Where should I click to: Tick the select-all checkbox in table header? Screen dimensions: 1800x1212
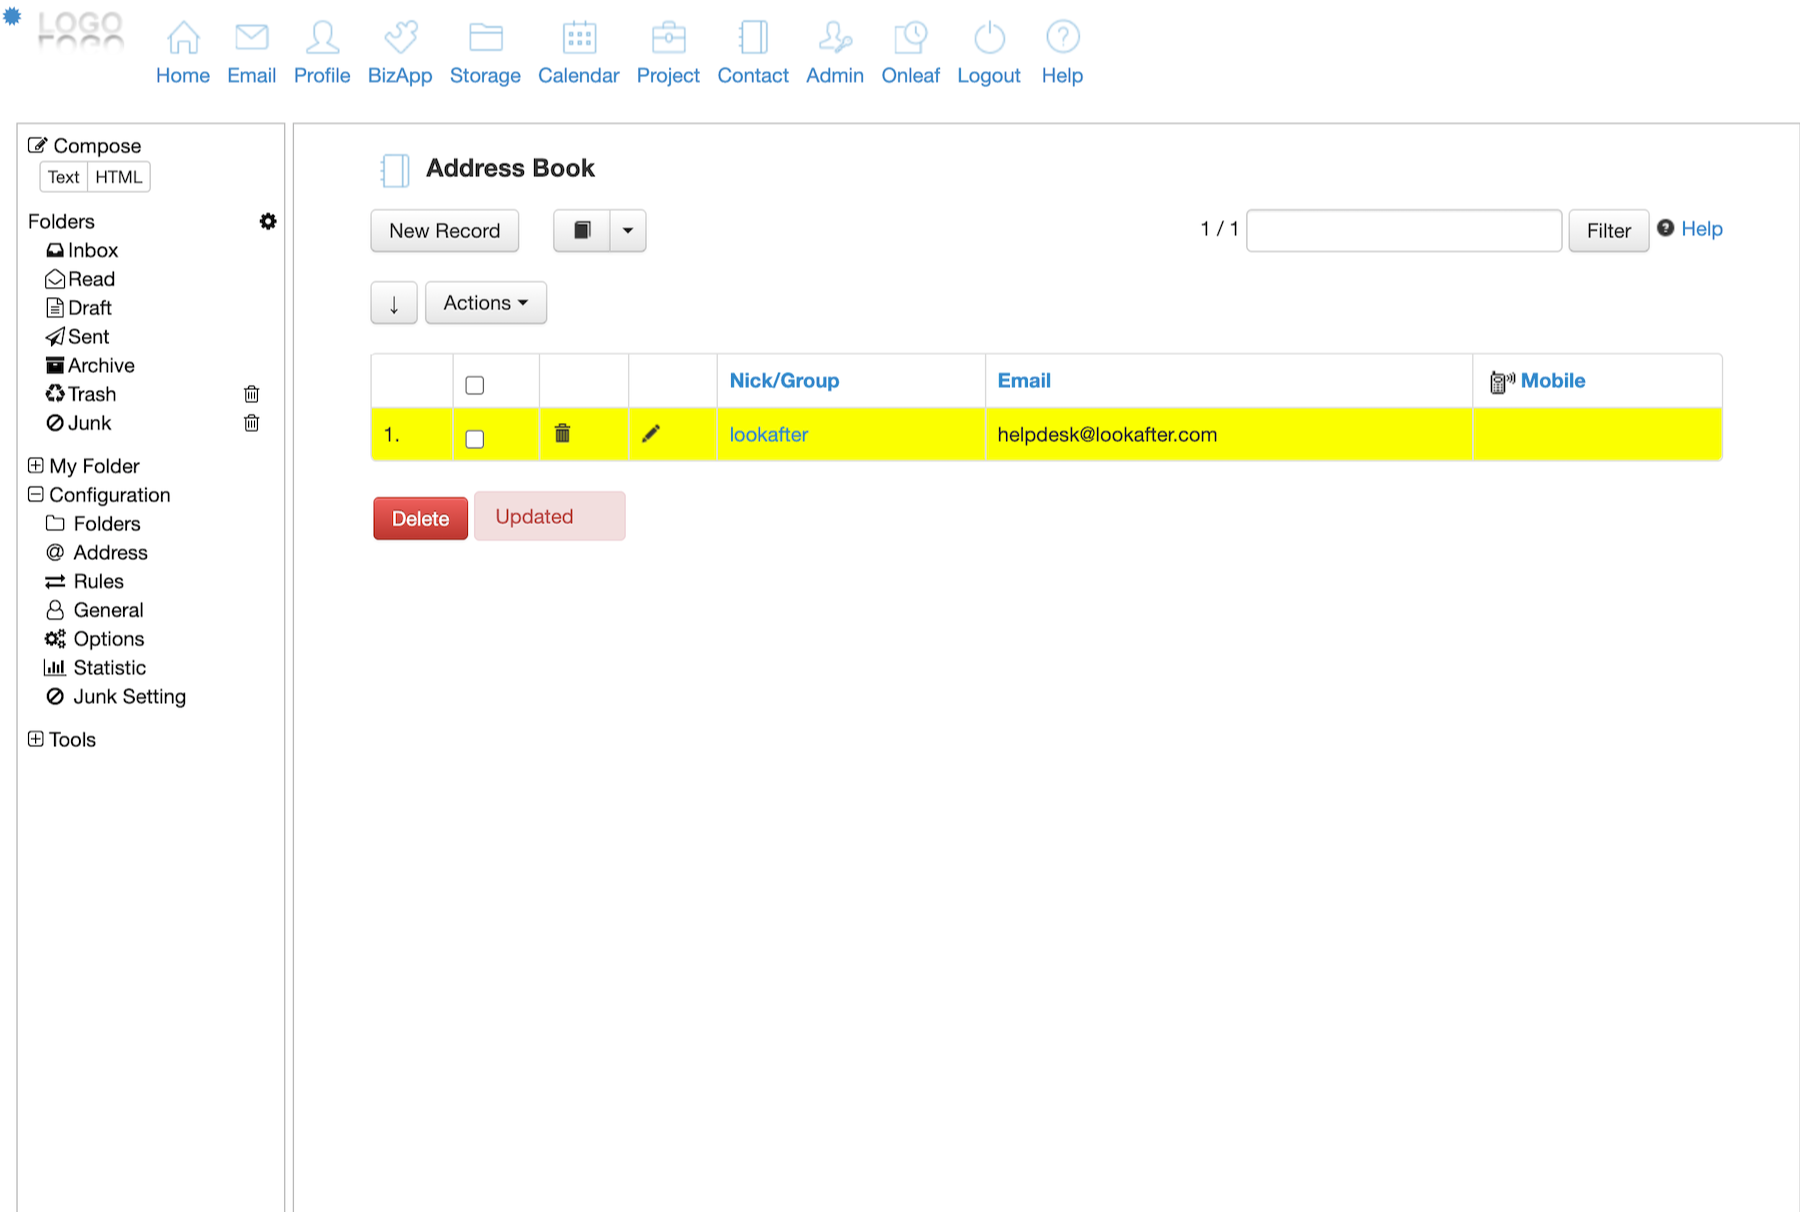pyautogui.click(x=475, y=385)
